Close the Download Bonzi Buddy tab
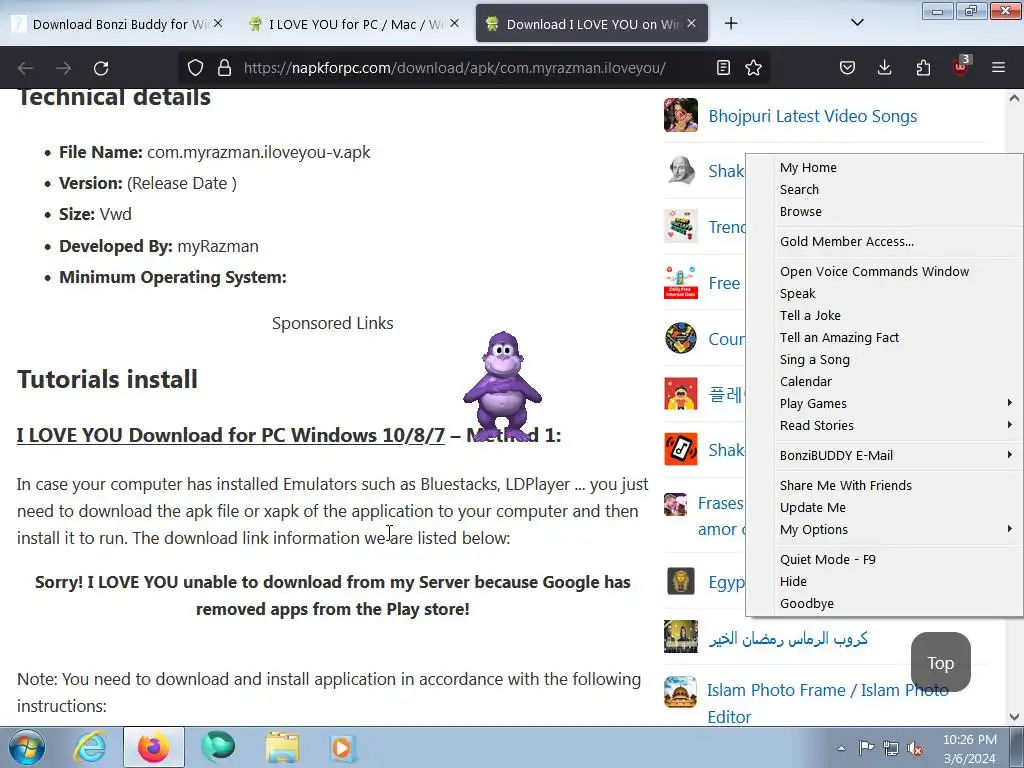1024x768 pixels. click(x=218, y=24)
